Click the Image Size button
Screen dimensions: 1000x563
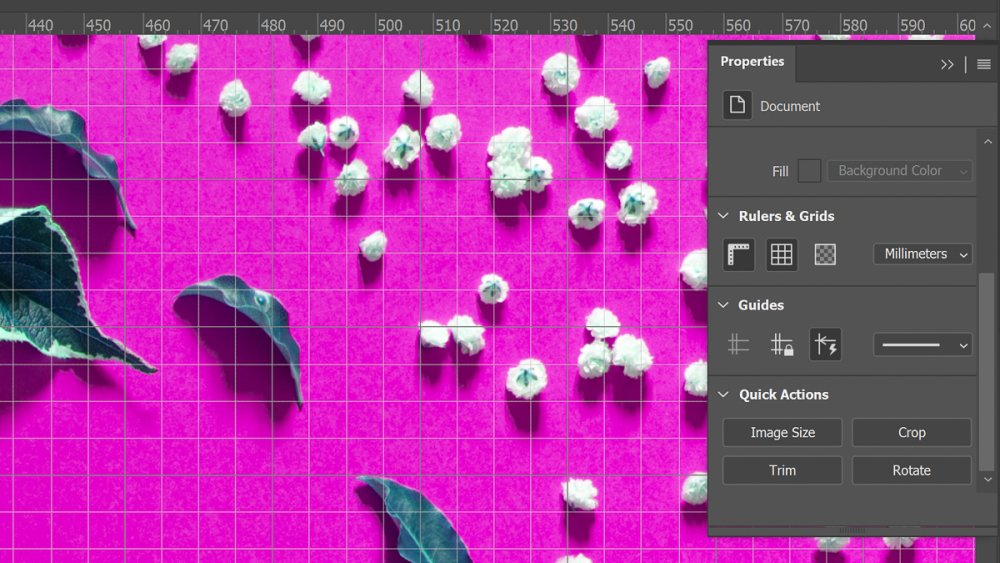click(x=783, y=432)
